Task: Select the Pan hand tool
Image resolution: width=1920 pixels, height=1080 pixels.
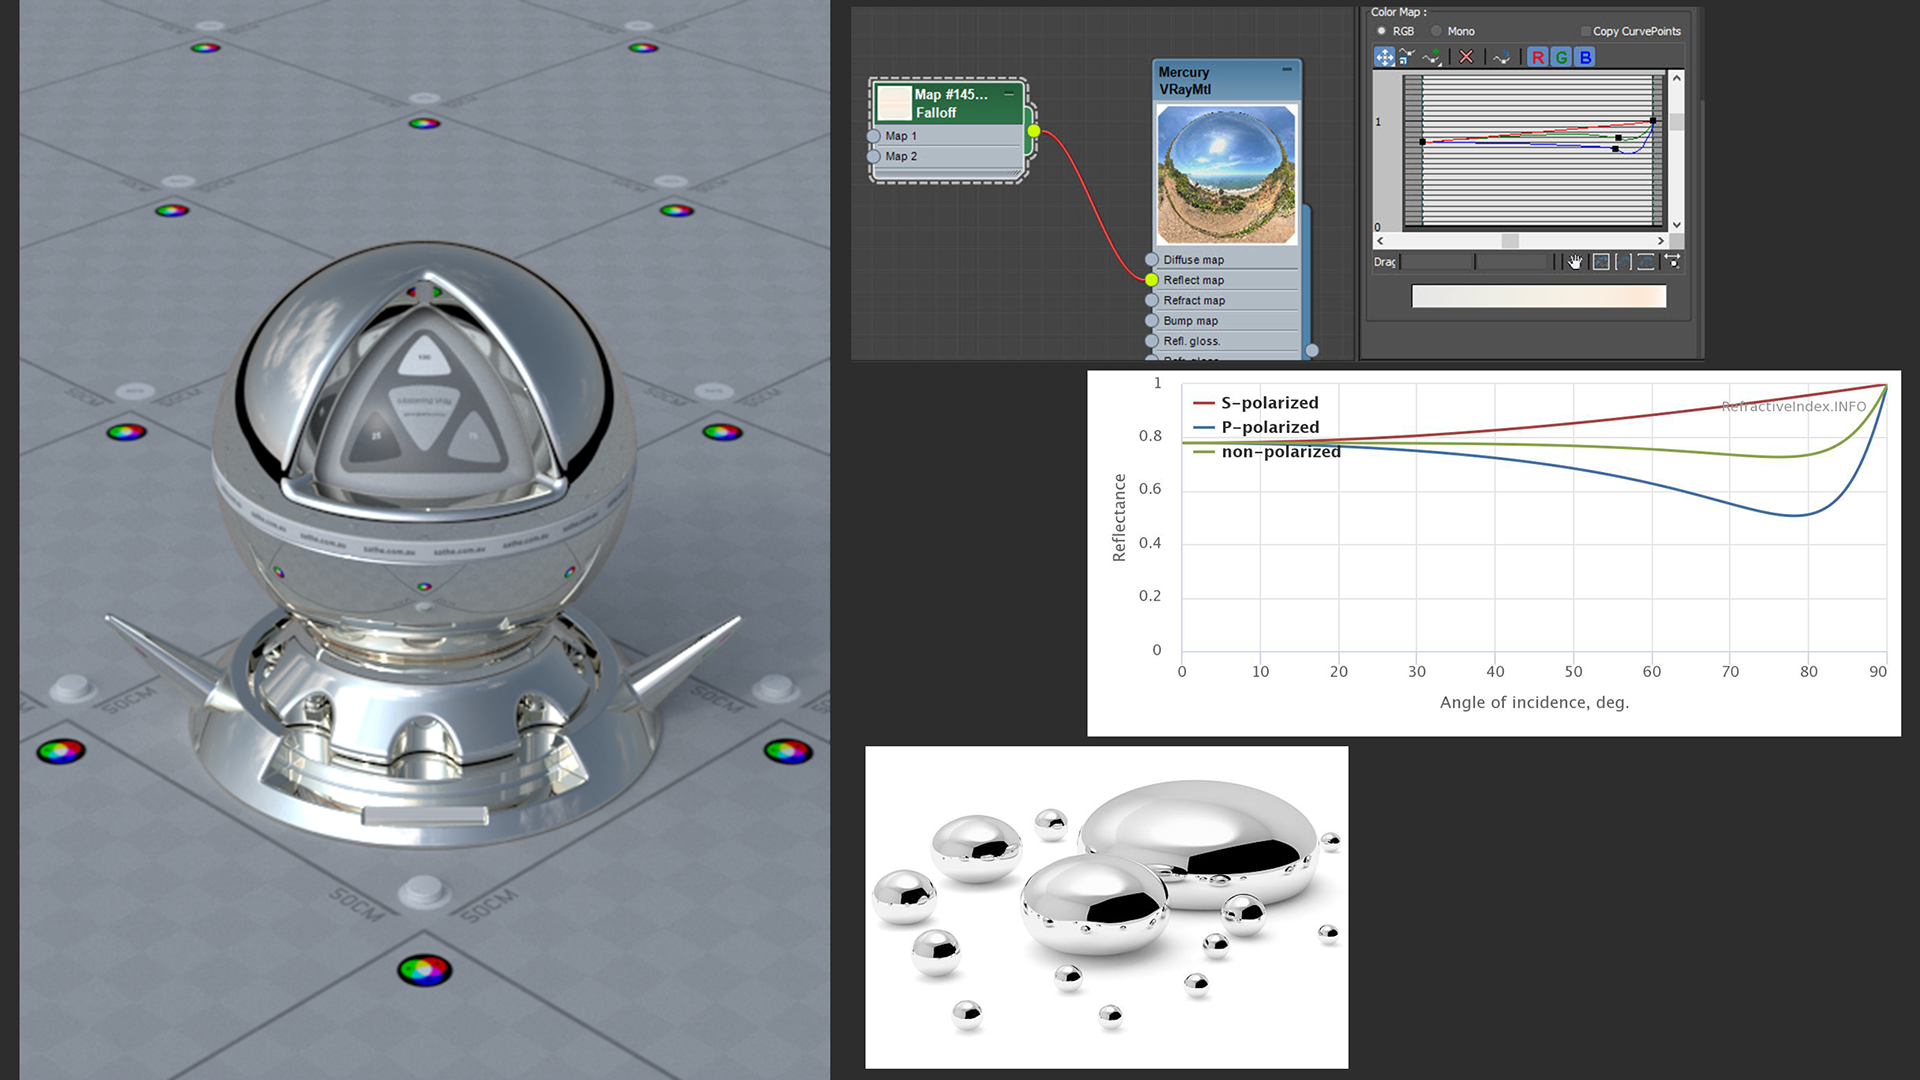Action: [1576, 262]
